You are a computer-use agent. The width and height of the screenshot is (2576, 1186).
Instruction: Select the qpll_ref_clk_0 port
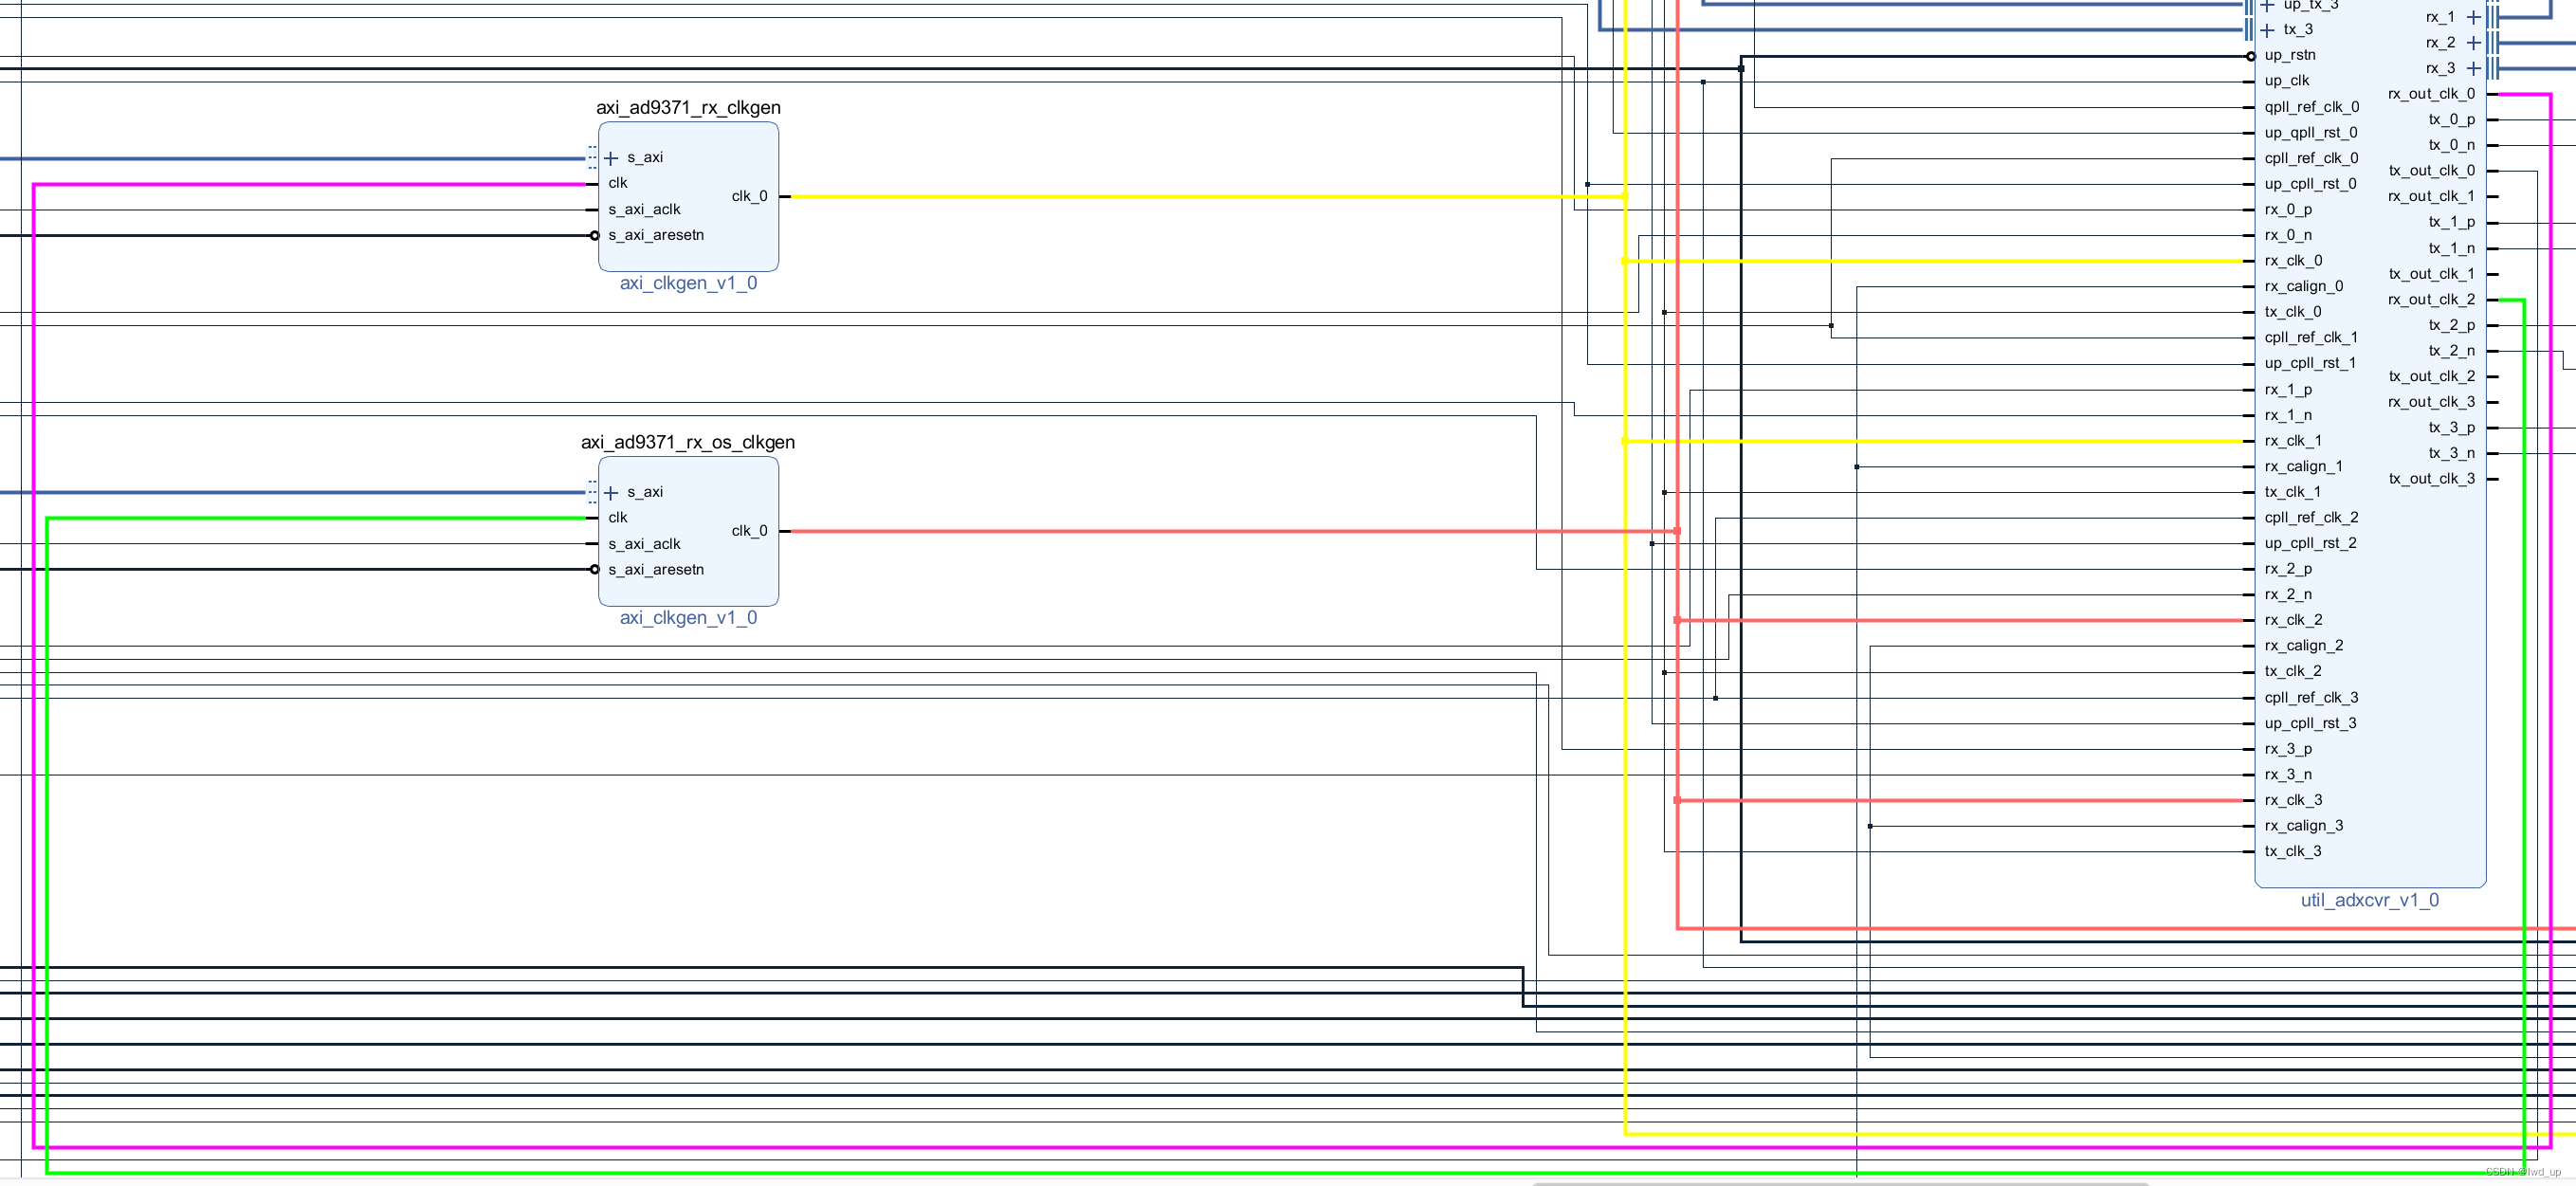2311,107
